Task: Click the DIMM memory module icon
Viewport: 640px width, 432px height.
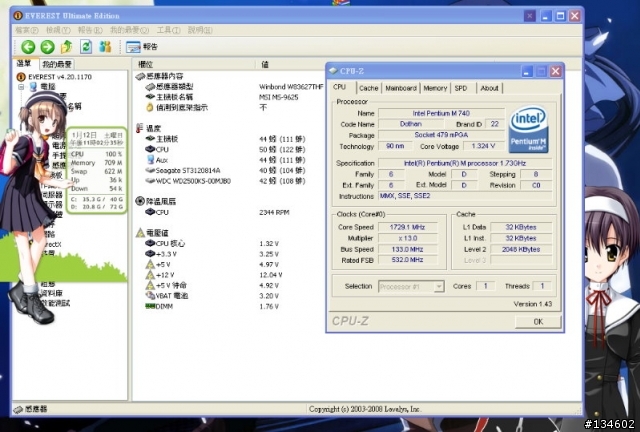Action: coord(150,306)
